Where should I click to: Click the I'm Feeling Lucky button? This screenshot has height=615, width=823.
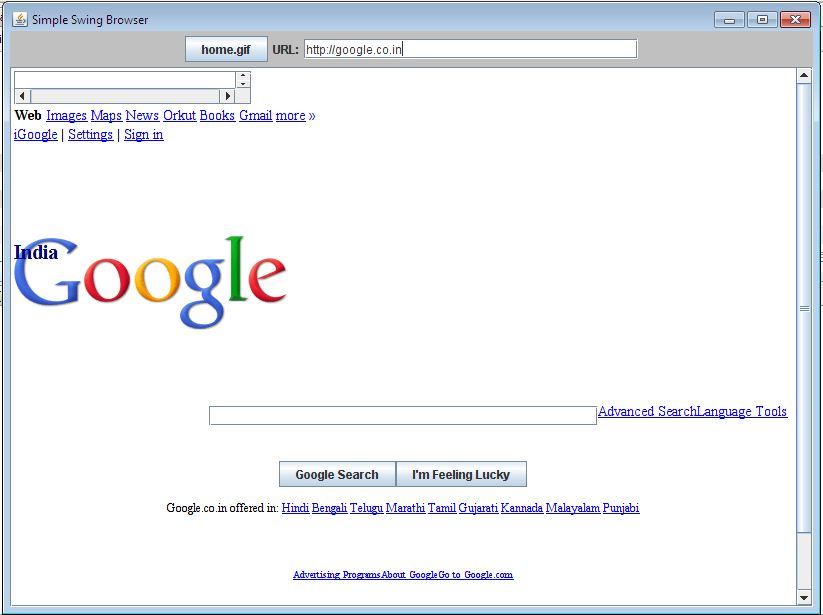(x=461, y=474)
